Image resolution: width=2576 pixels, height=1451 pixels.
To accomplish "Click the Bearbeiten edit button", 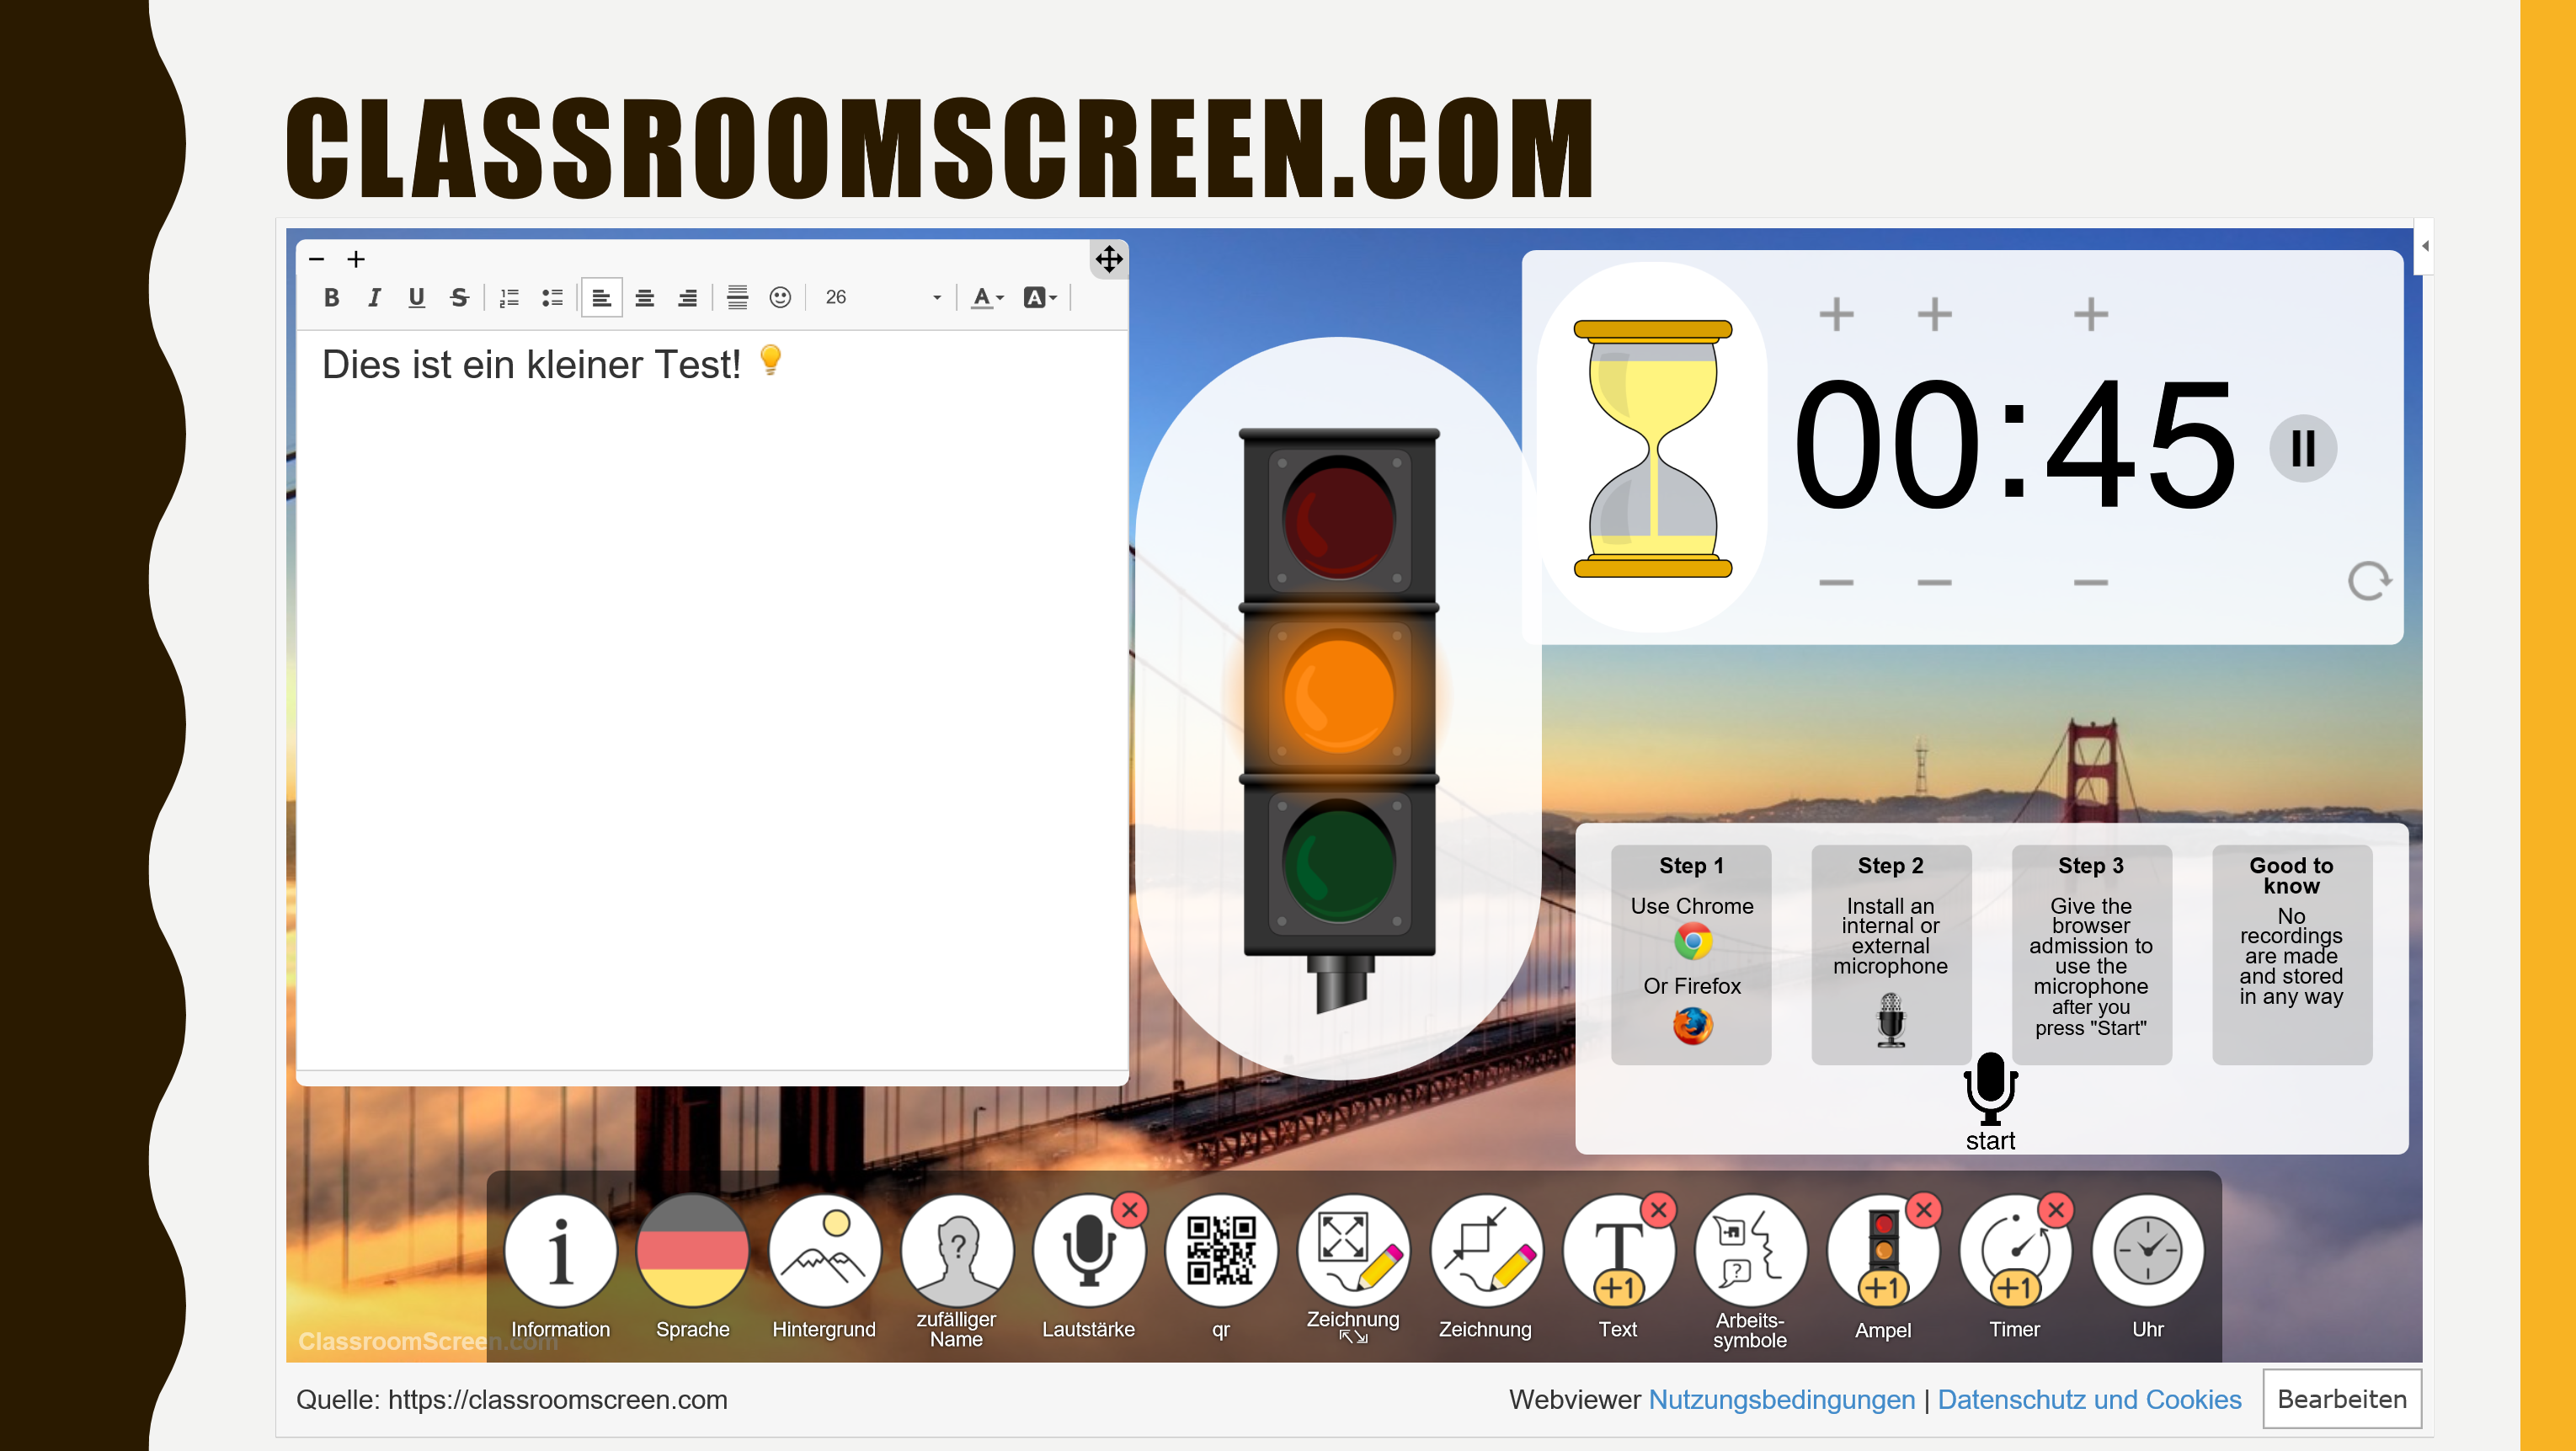I will (2344, 1401).
